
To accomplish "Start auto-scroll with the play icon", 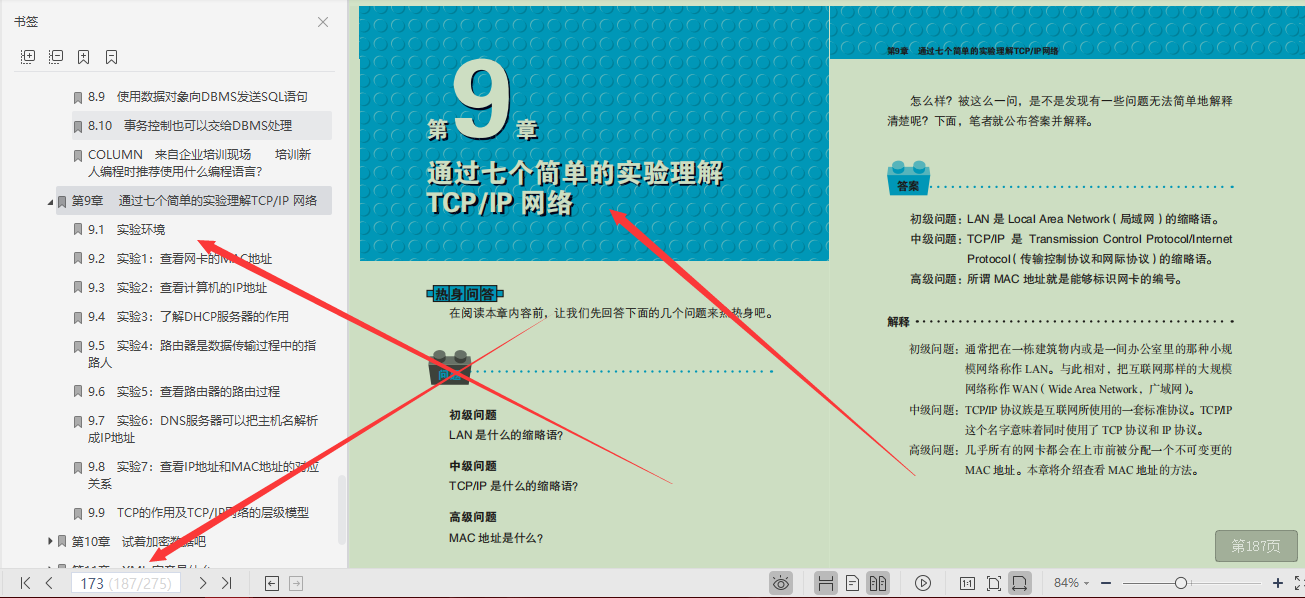I will point(923,582).
